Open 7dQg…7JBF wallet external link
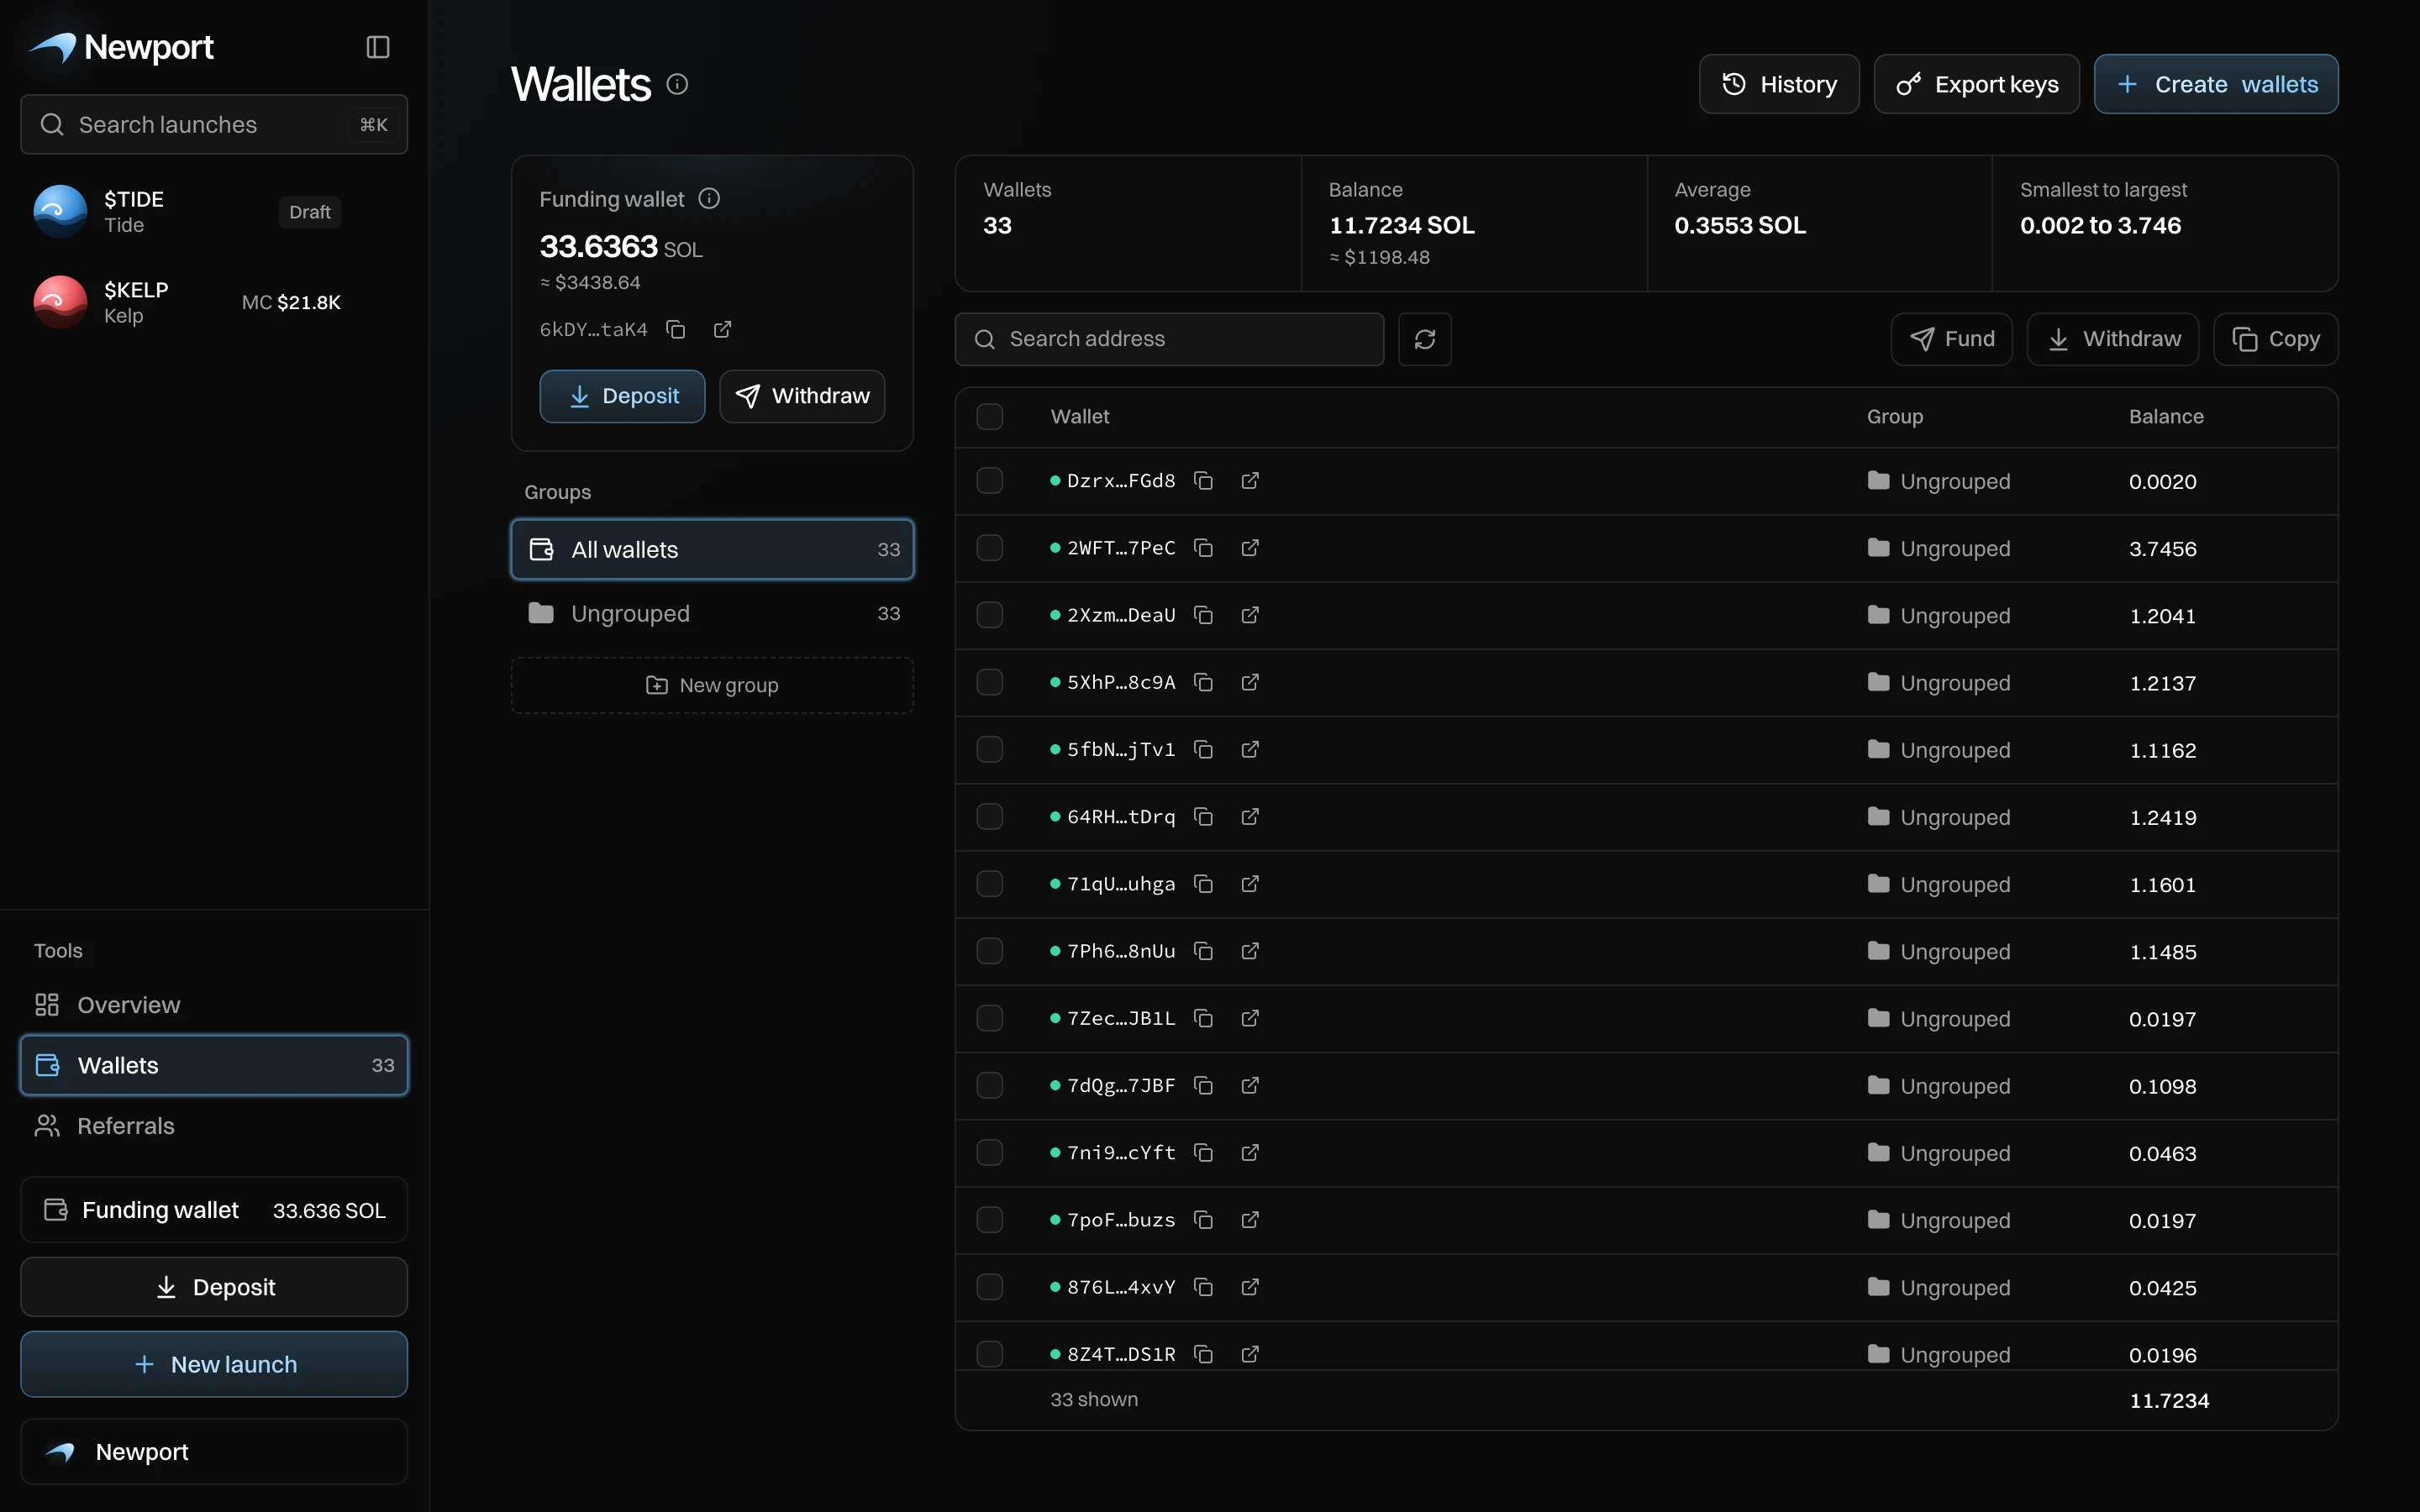This screenshot has height=1512, width=2420. point(1250,1085)
